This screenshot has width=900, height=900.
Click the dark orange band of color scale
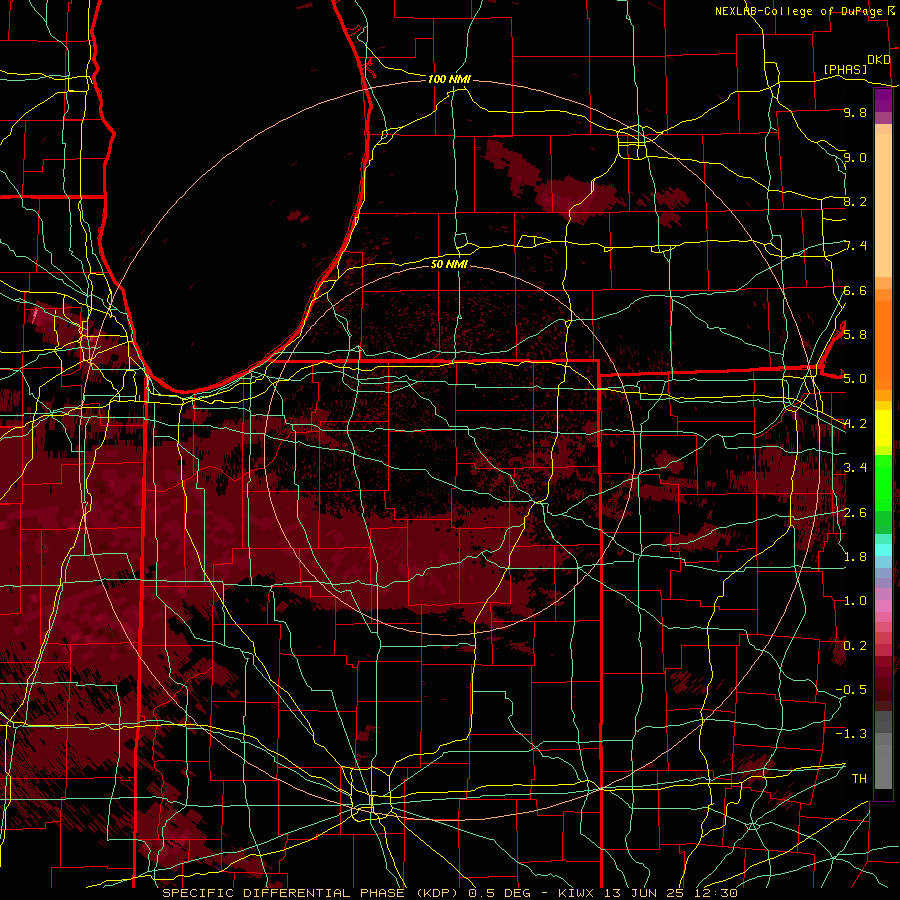[883, 344]
